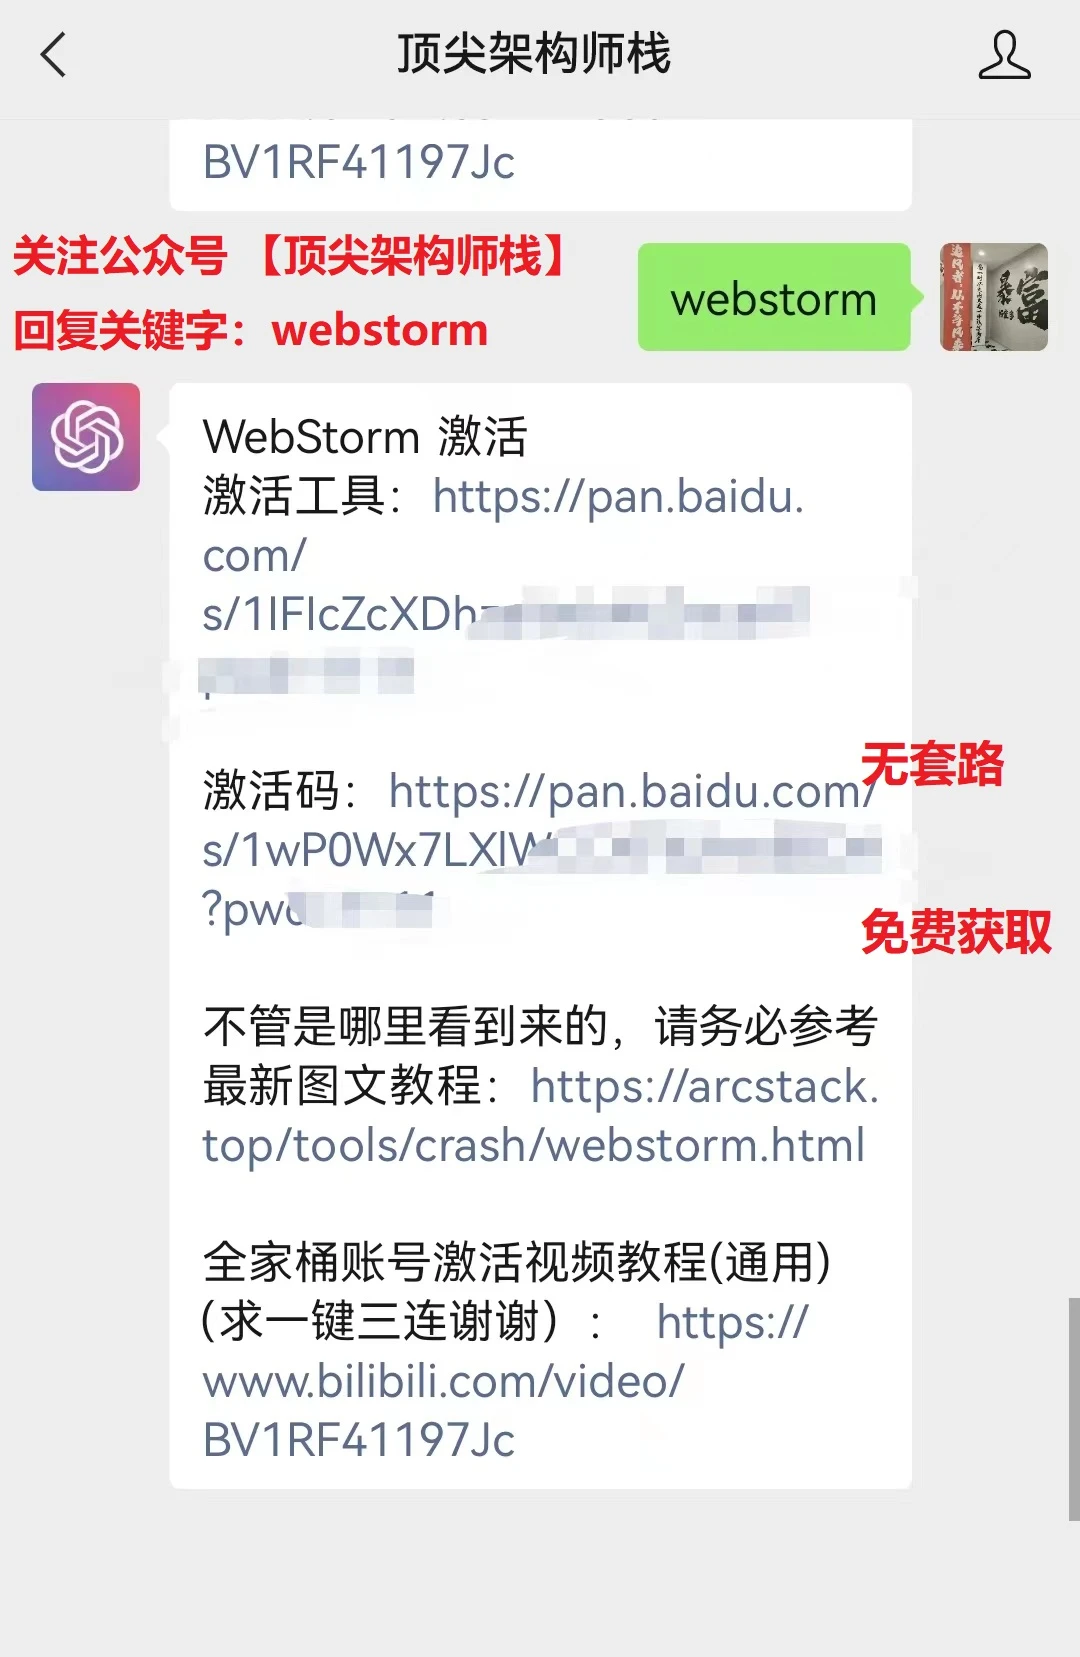Screen dimensions: 1080x1657
Task: Tap the BV1RF41197Jc text in top message
Action: coord(358,163)
